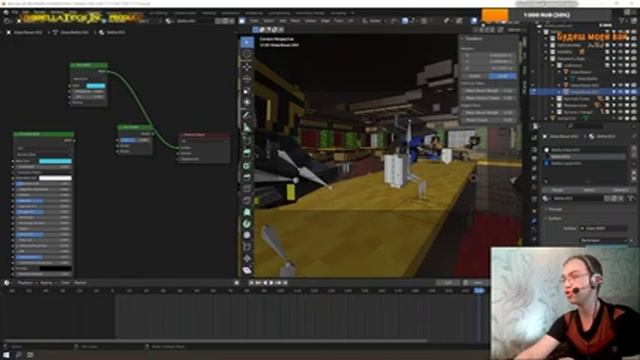Disable render camera icon on highlighted outliner row

[x=633, y=92]
